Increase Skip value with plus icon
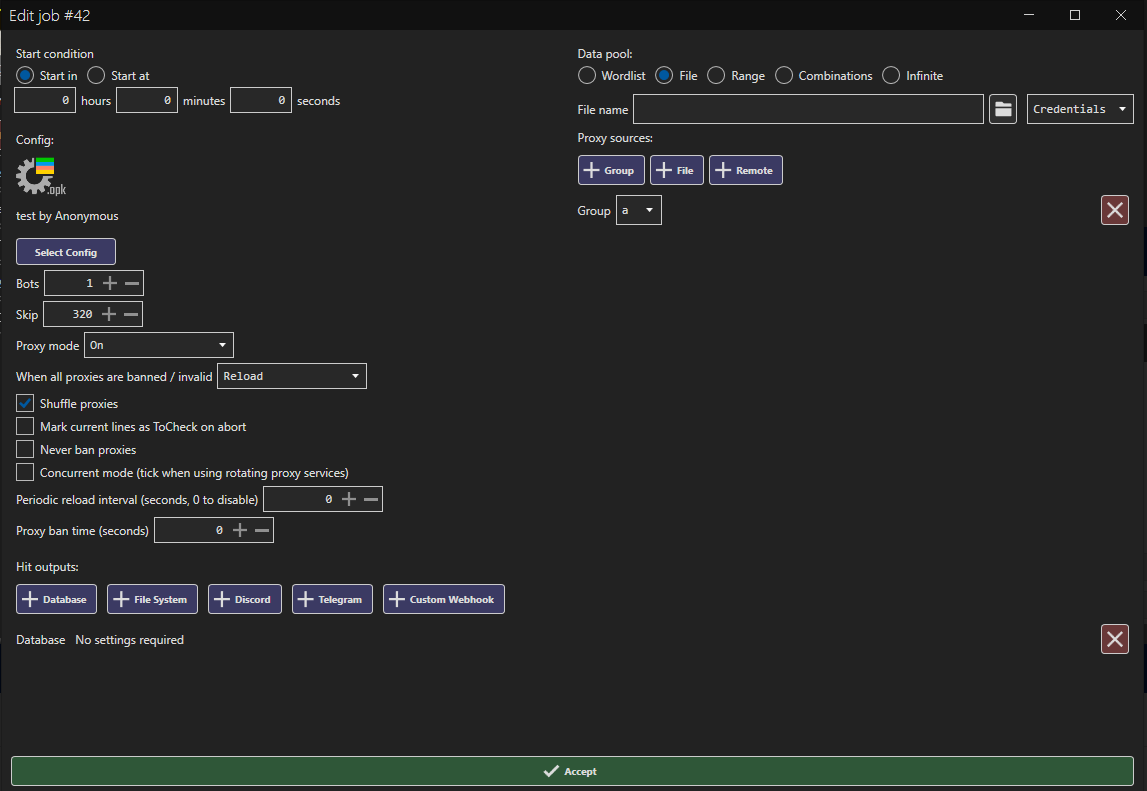Screen dimensions: 1147x791 coord(109,314)
